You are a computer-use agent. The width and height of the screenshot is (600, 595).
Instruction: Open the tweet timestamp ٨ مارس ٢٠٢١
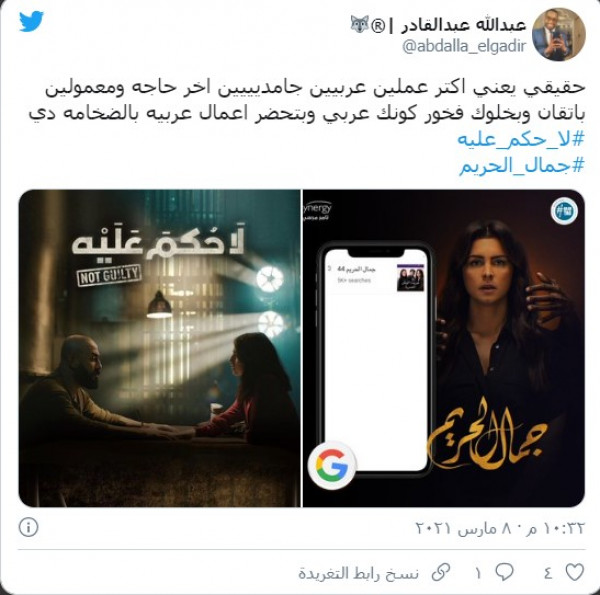[x=500, y=528]
